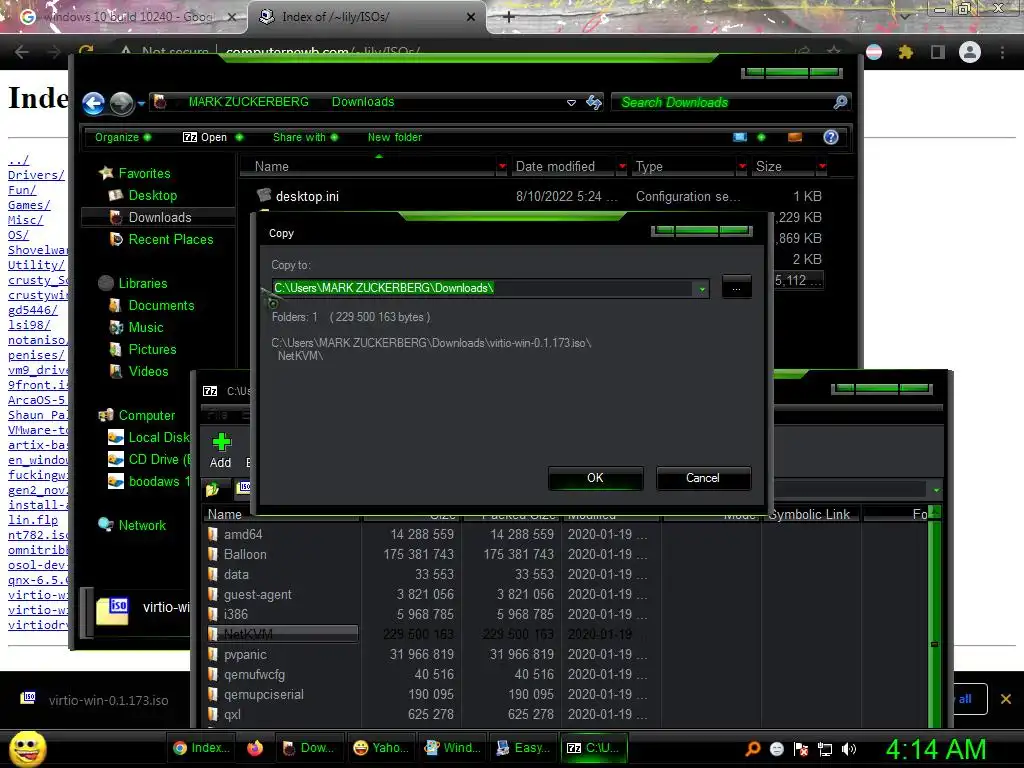Viewport: 1024px width, 768px height.
Task: Click Cancel in the Copy dialog
Action: pyautogui.click(x=703, y=478)
